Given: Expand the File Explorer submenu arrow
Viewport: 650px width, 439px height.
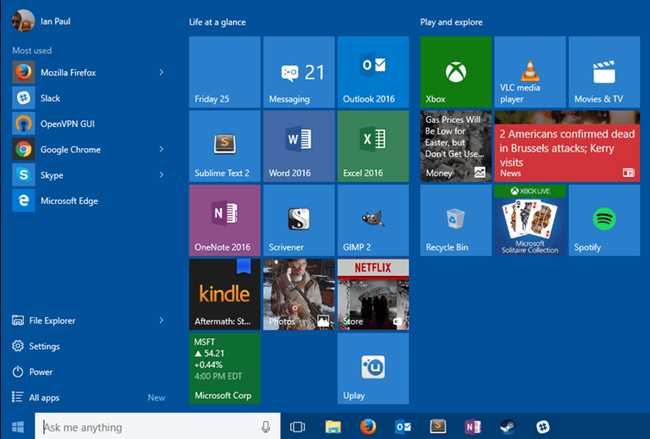Looking at the screenshot, I should tap(161, 320).
